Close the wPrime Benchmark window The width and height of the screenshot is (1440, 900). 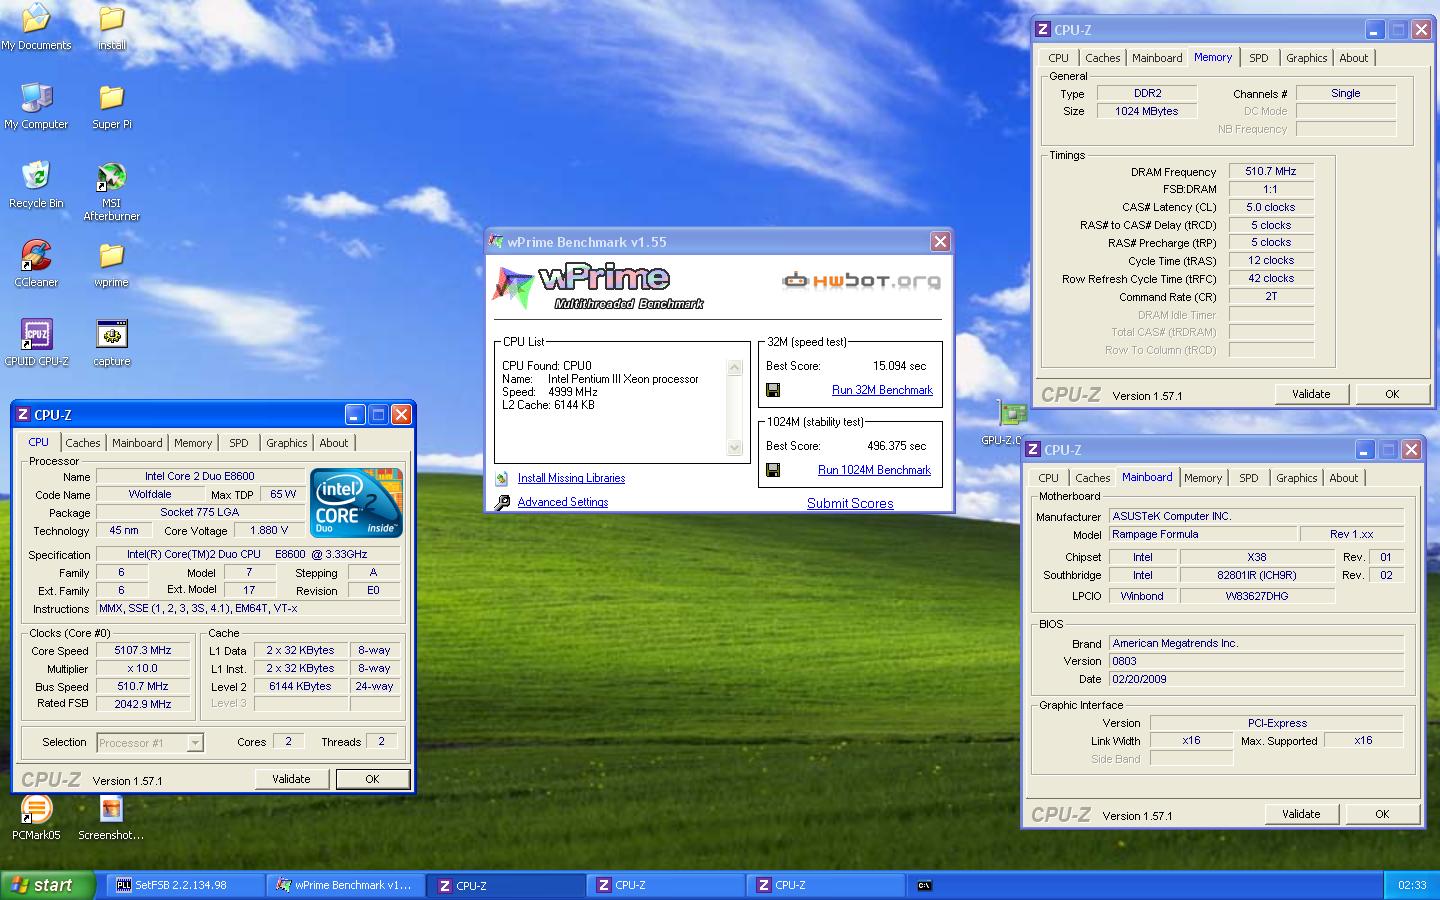pyautogui.click(x=940, y=241)
